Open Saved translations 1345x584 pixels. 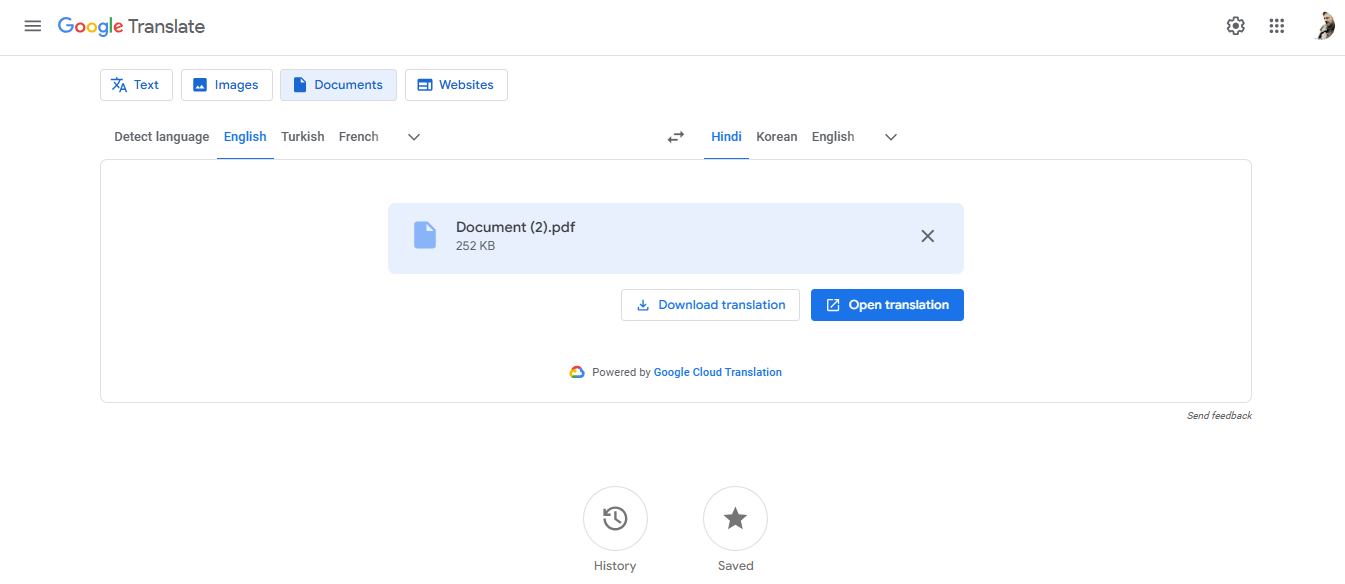tap(735, 518)
